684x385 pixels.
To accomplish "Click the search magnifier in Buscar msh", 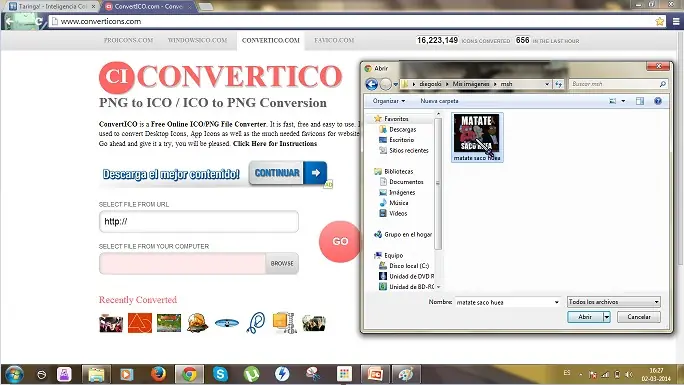I will pyautogui.click(x=663, y=84).
